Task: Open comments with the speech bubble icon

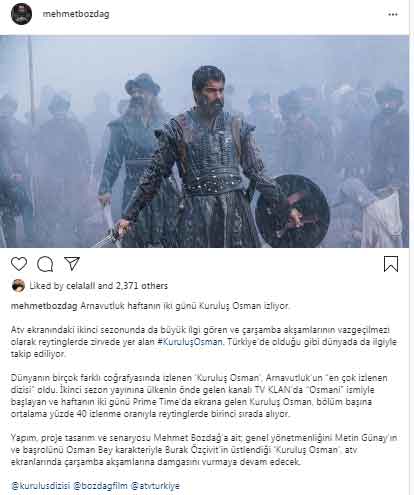Action: [45, 264]
